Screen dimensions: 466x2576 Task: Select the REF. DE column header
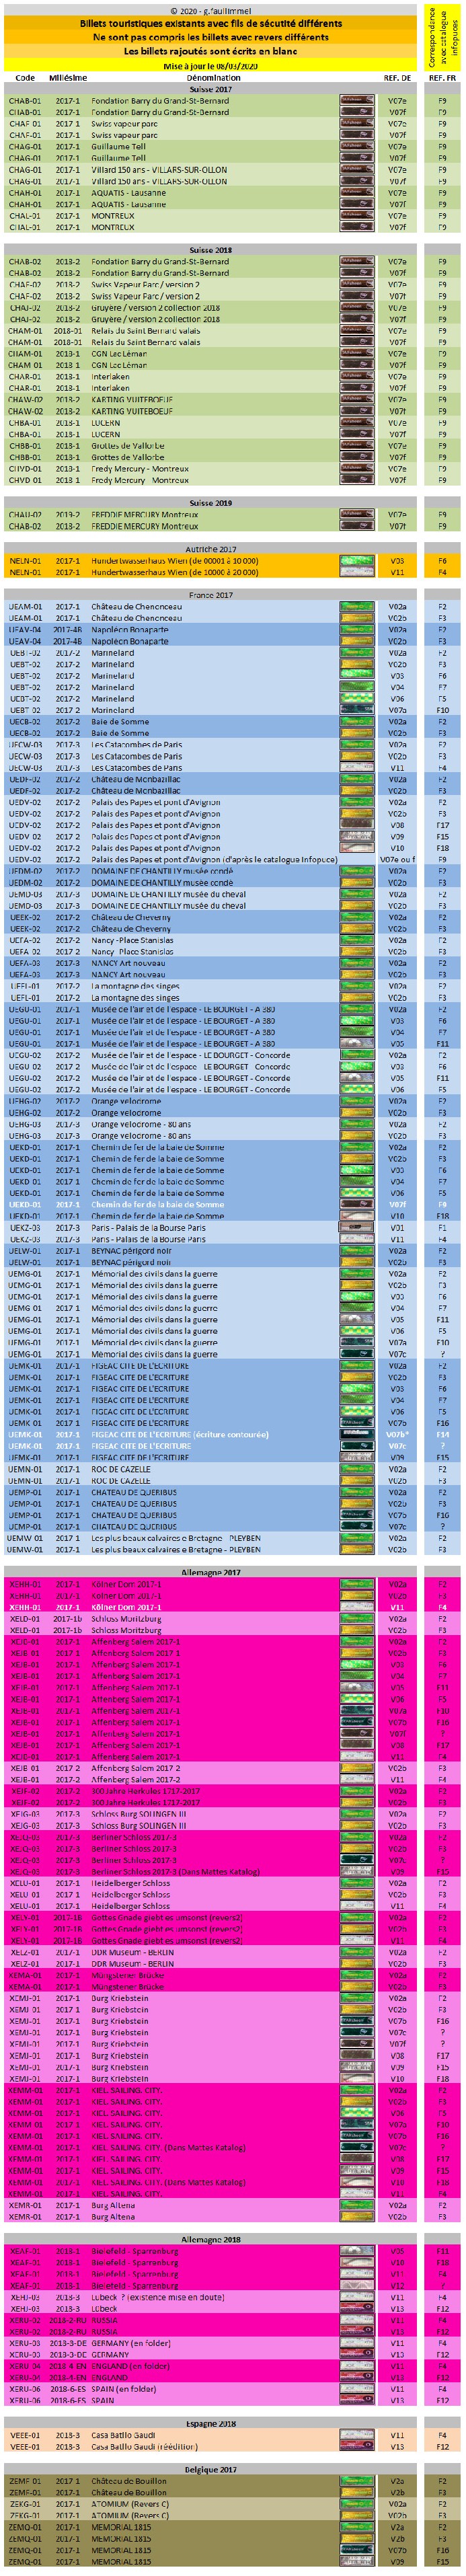click(397, 78)
